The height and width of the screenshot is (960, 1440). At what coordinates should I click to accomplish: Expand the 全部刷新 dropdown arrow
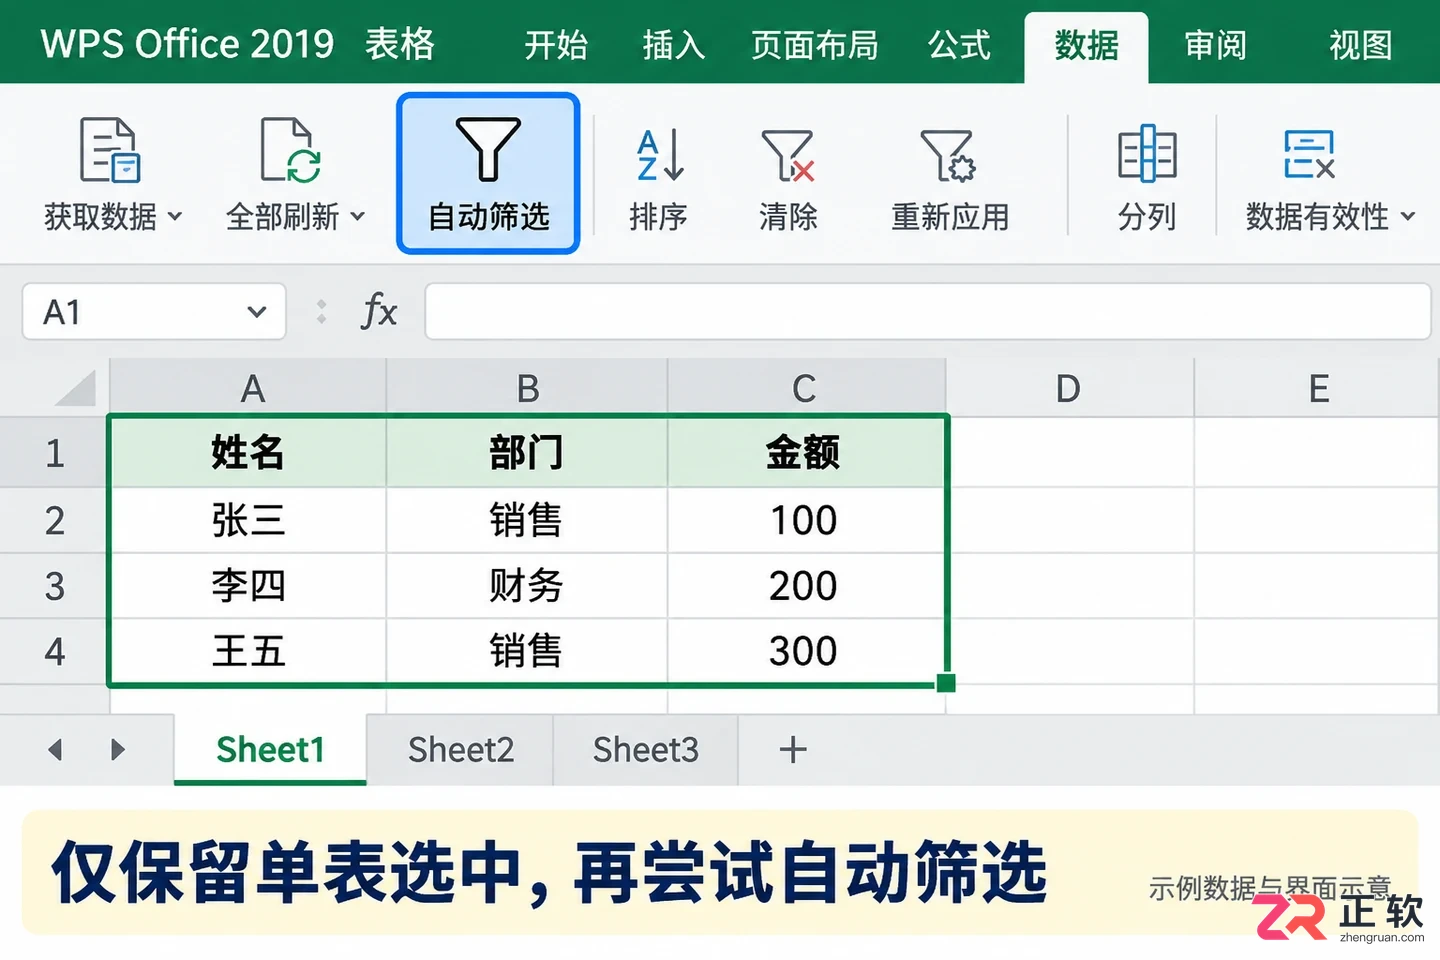point(357,216)
